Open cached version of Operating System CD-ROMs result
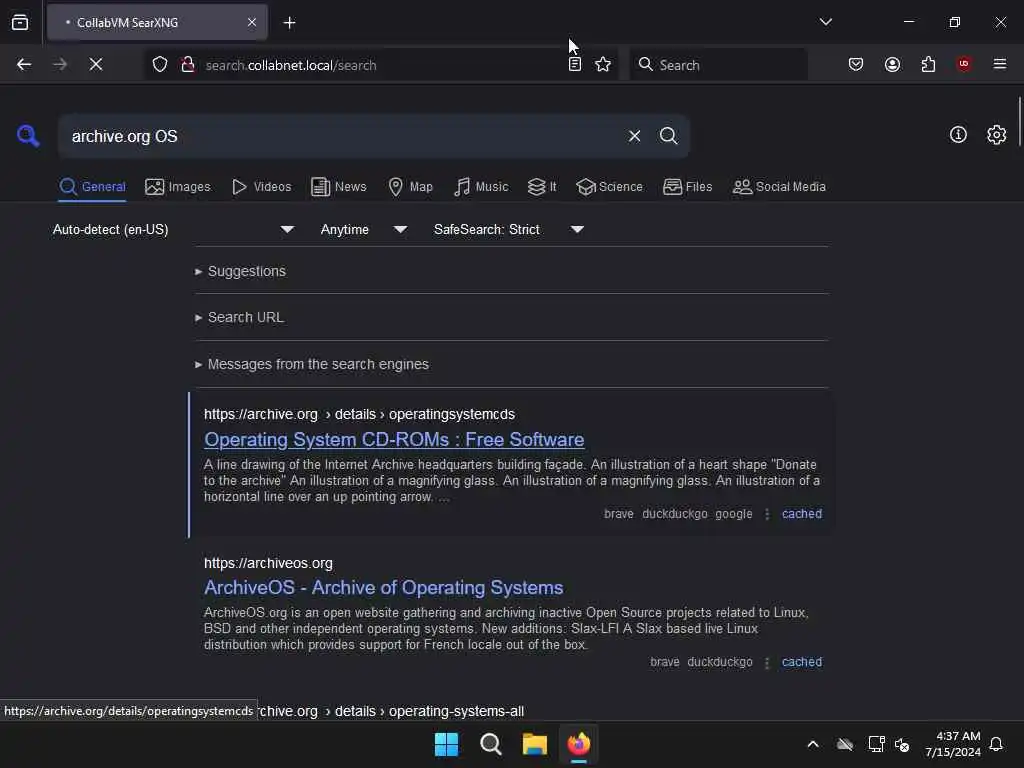The height and width of the screenshot is (768, 1024). (801, 514)
